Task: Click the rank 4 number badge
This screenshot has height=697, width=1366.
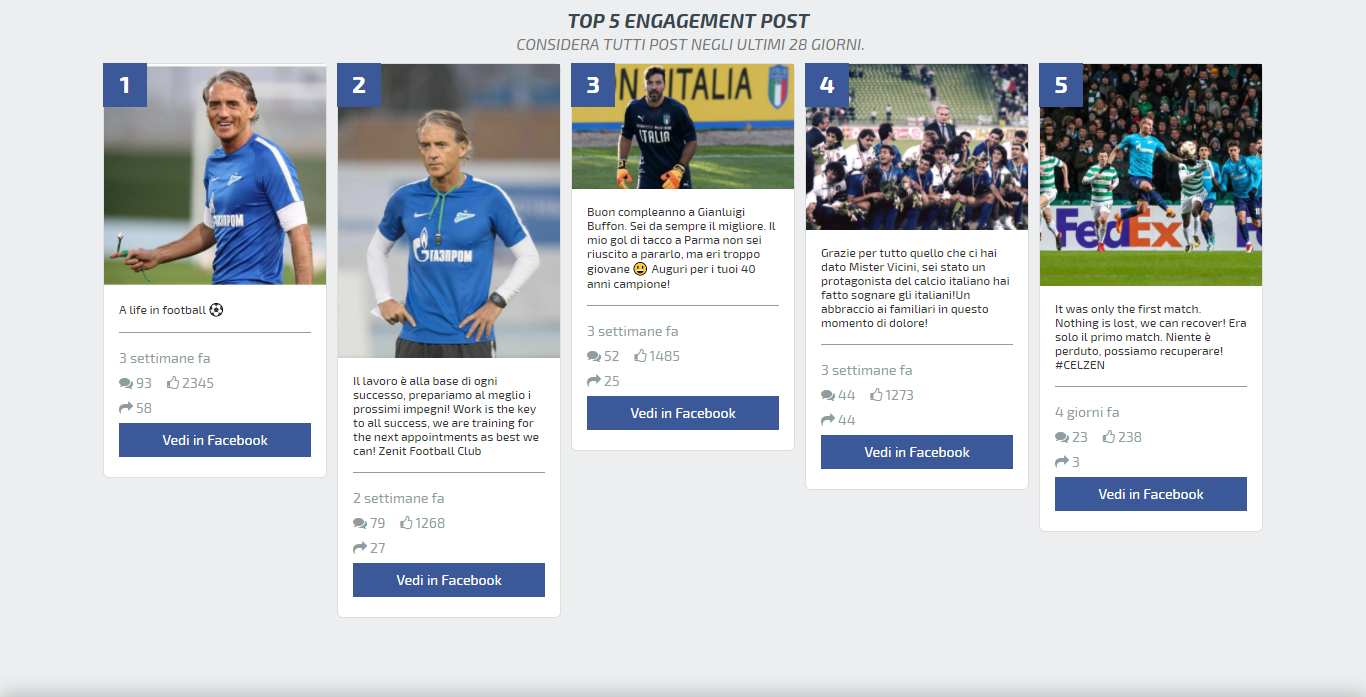Action: coord(827,85)
